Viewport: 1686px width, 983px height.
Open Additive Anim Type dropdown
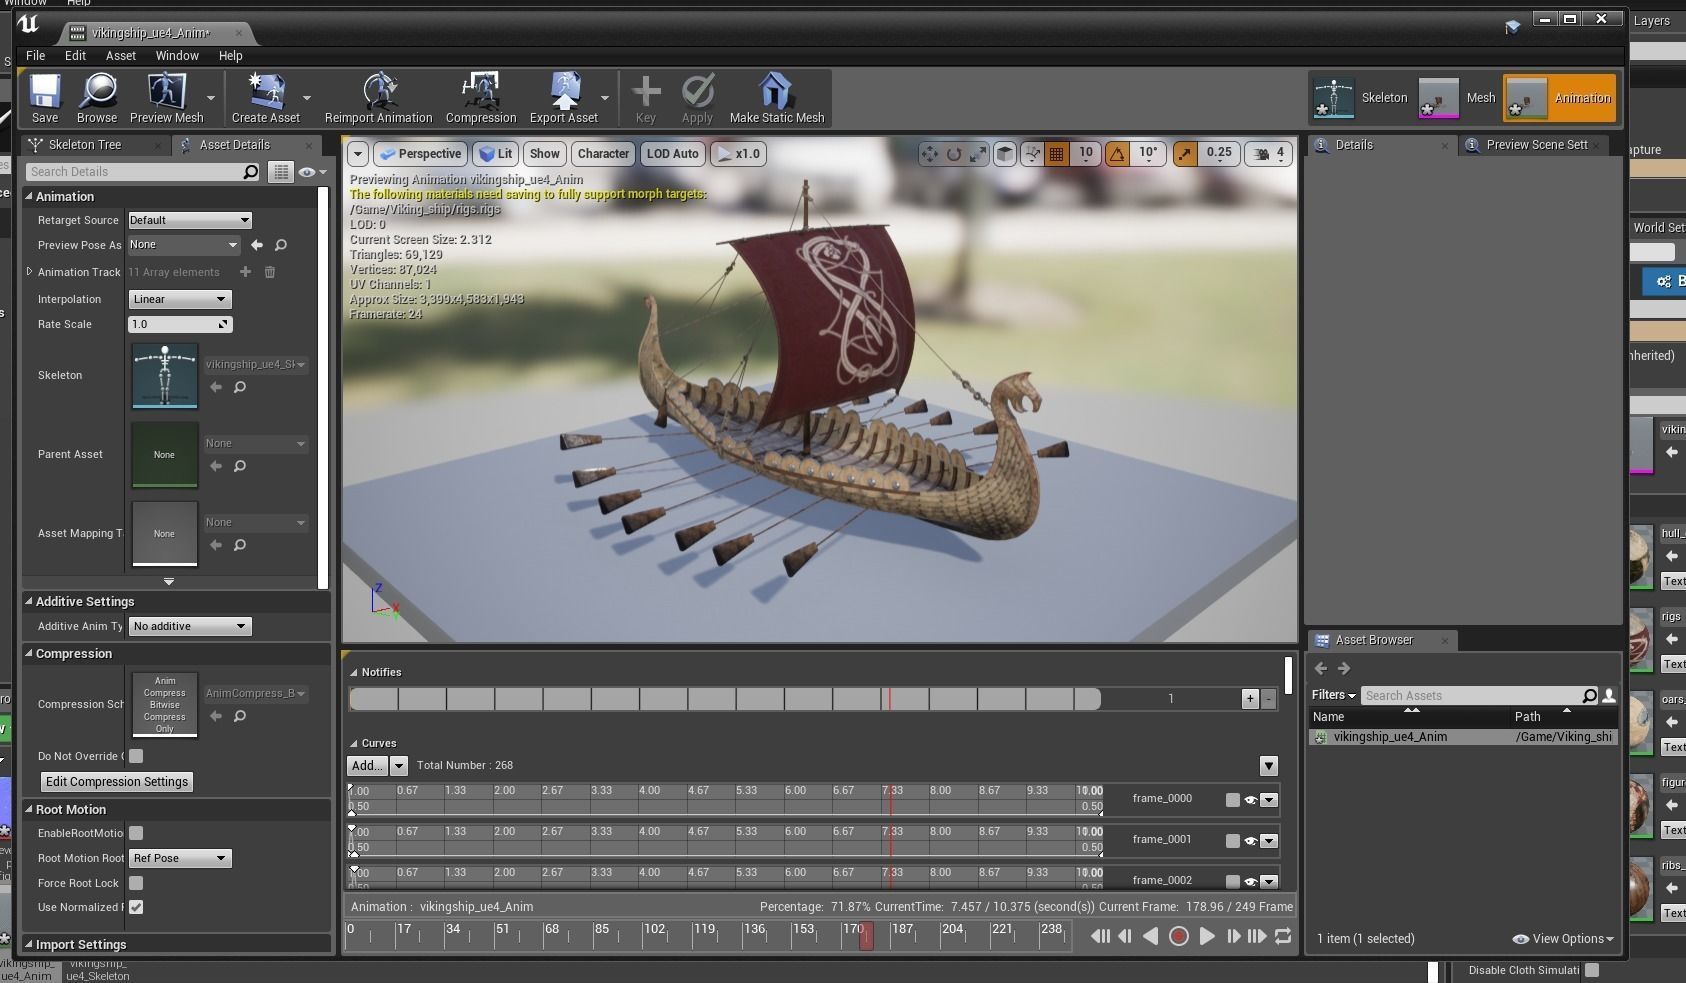(189, 626)
